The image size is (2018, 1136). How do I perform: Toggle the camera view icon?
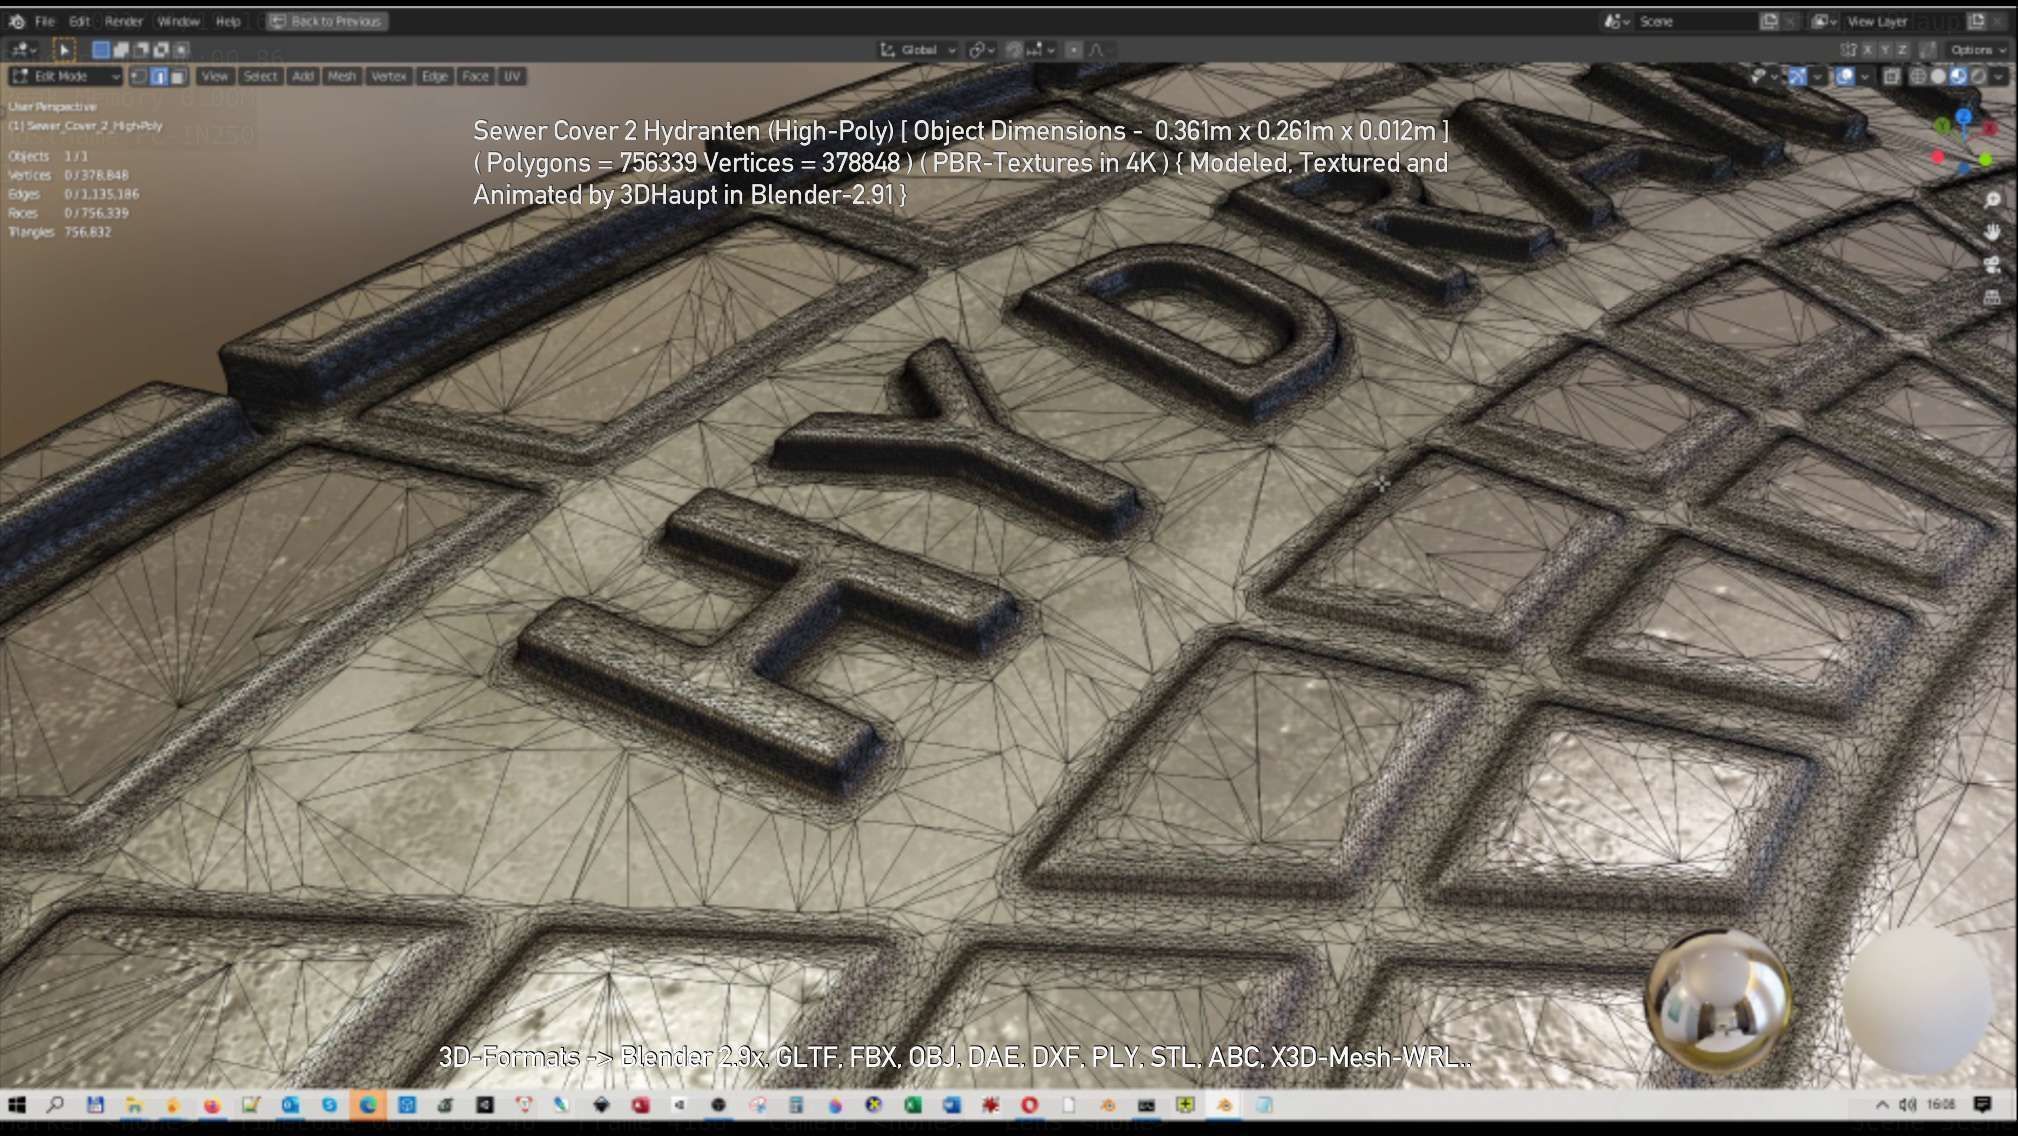[1992, 265]
